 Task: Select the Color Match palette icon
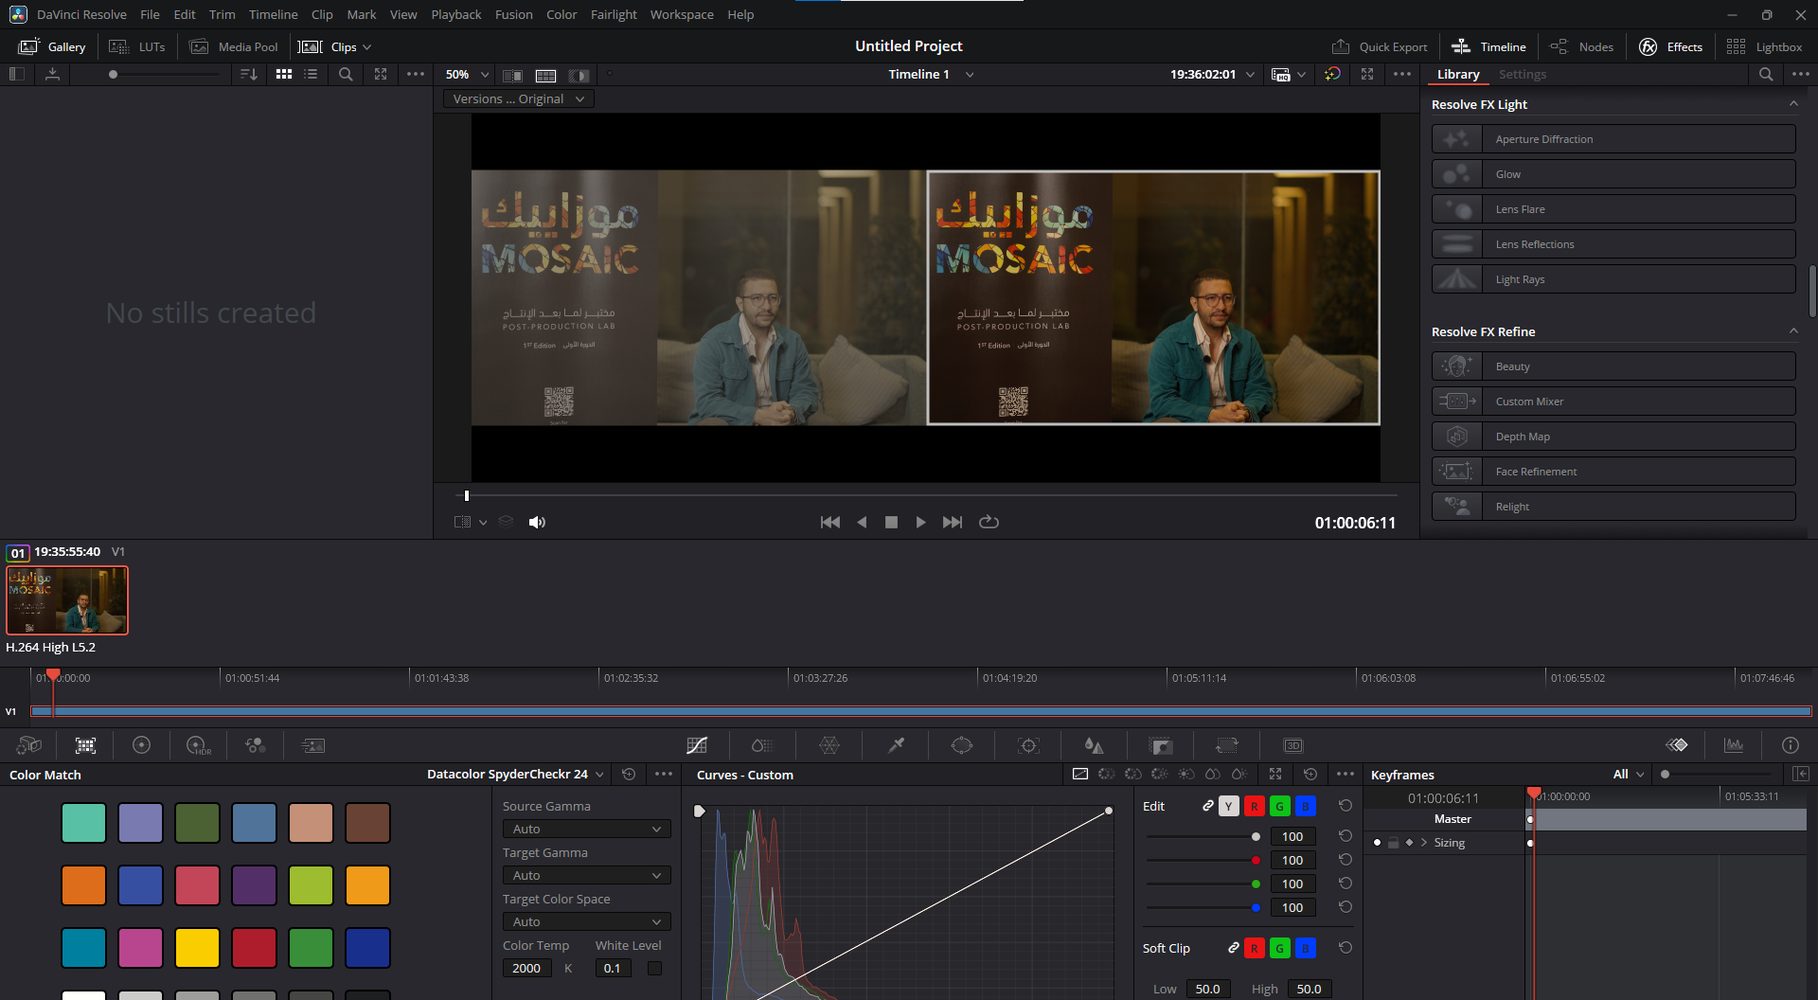[x=86, y=745]
